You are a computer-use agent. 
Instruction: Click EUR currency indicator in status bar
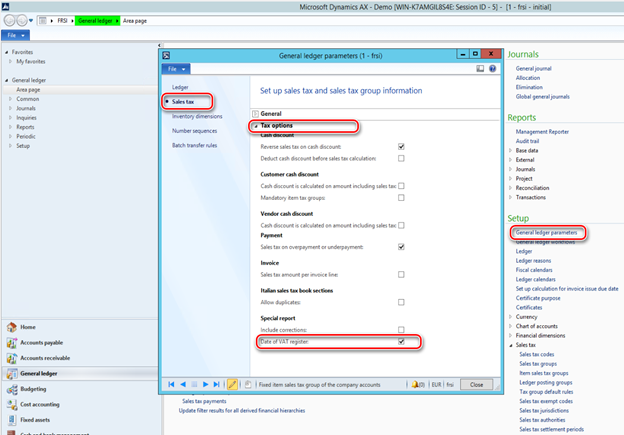[436, 384]
